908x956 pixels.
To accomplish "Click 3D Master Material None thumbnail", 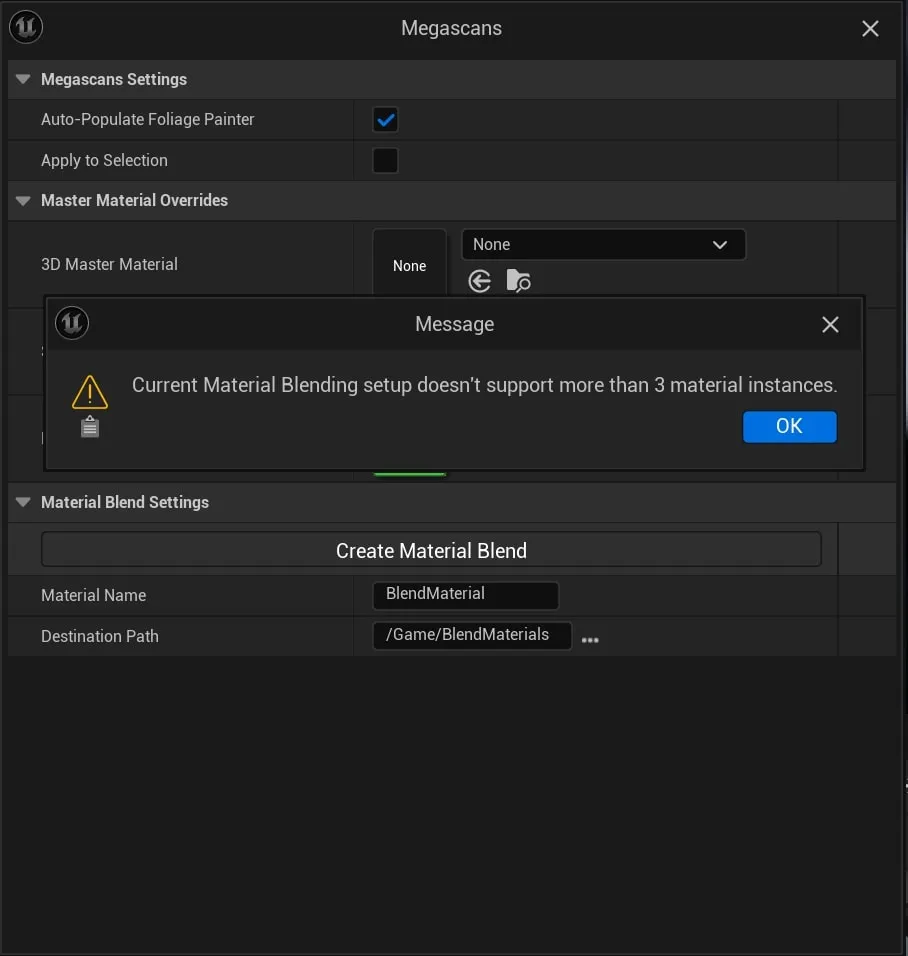I will pos(409,263).
